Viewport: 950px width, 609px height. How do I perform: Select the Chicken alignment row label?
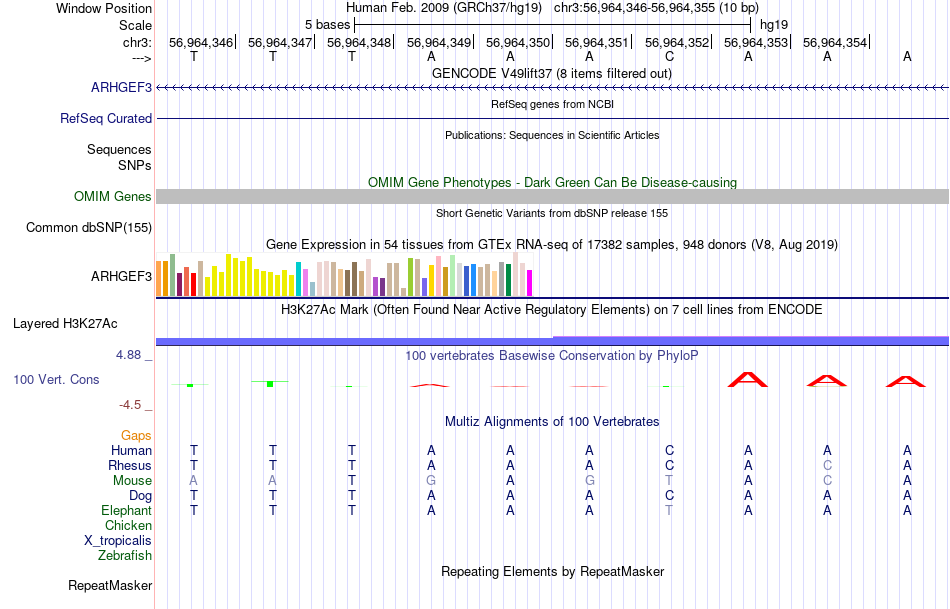click(128, 525)
